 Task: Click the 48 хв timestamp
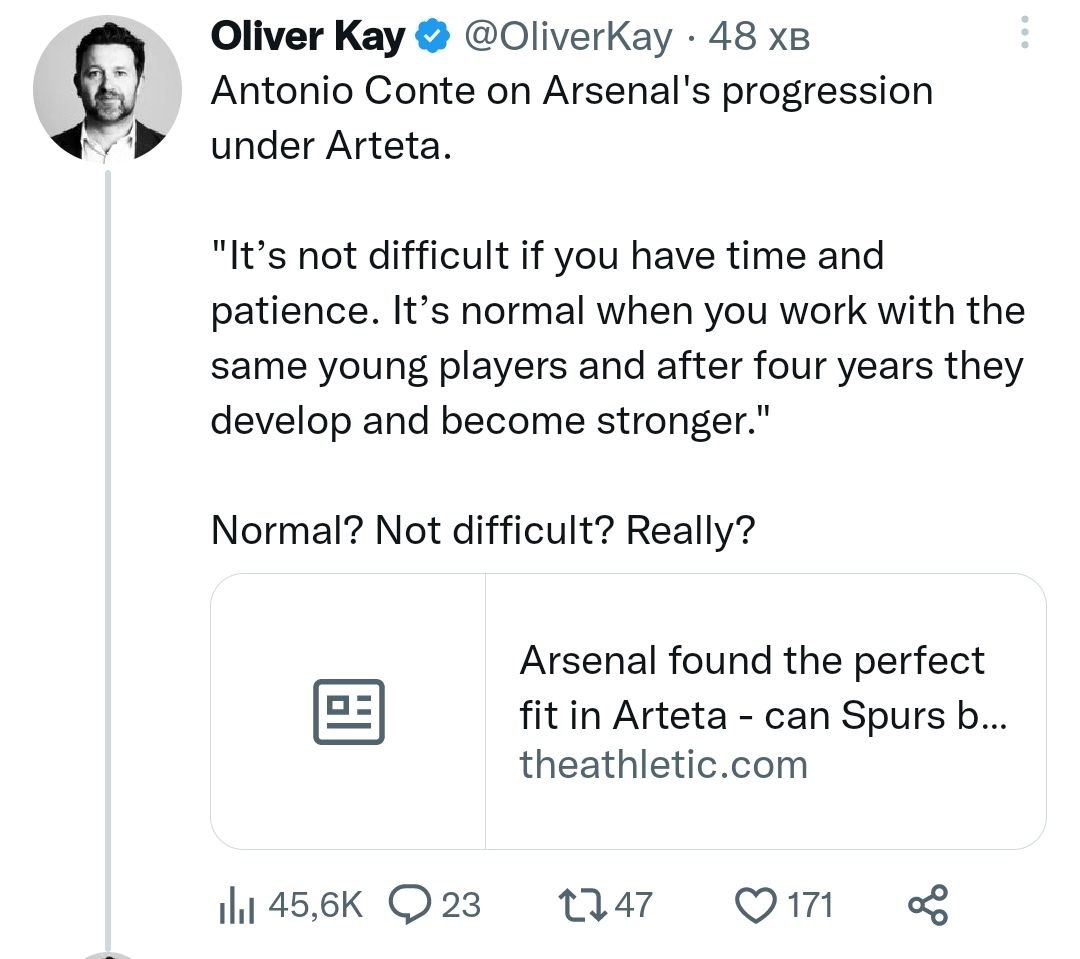[758, 38]
